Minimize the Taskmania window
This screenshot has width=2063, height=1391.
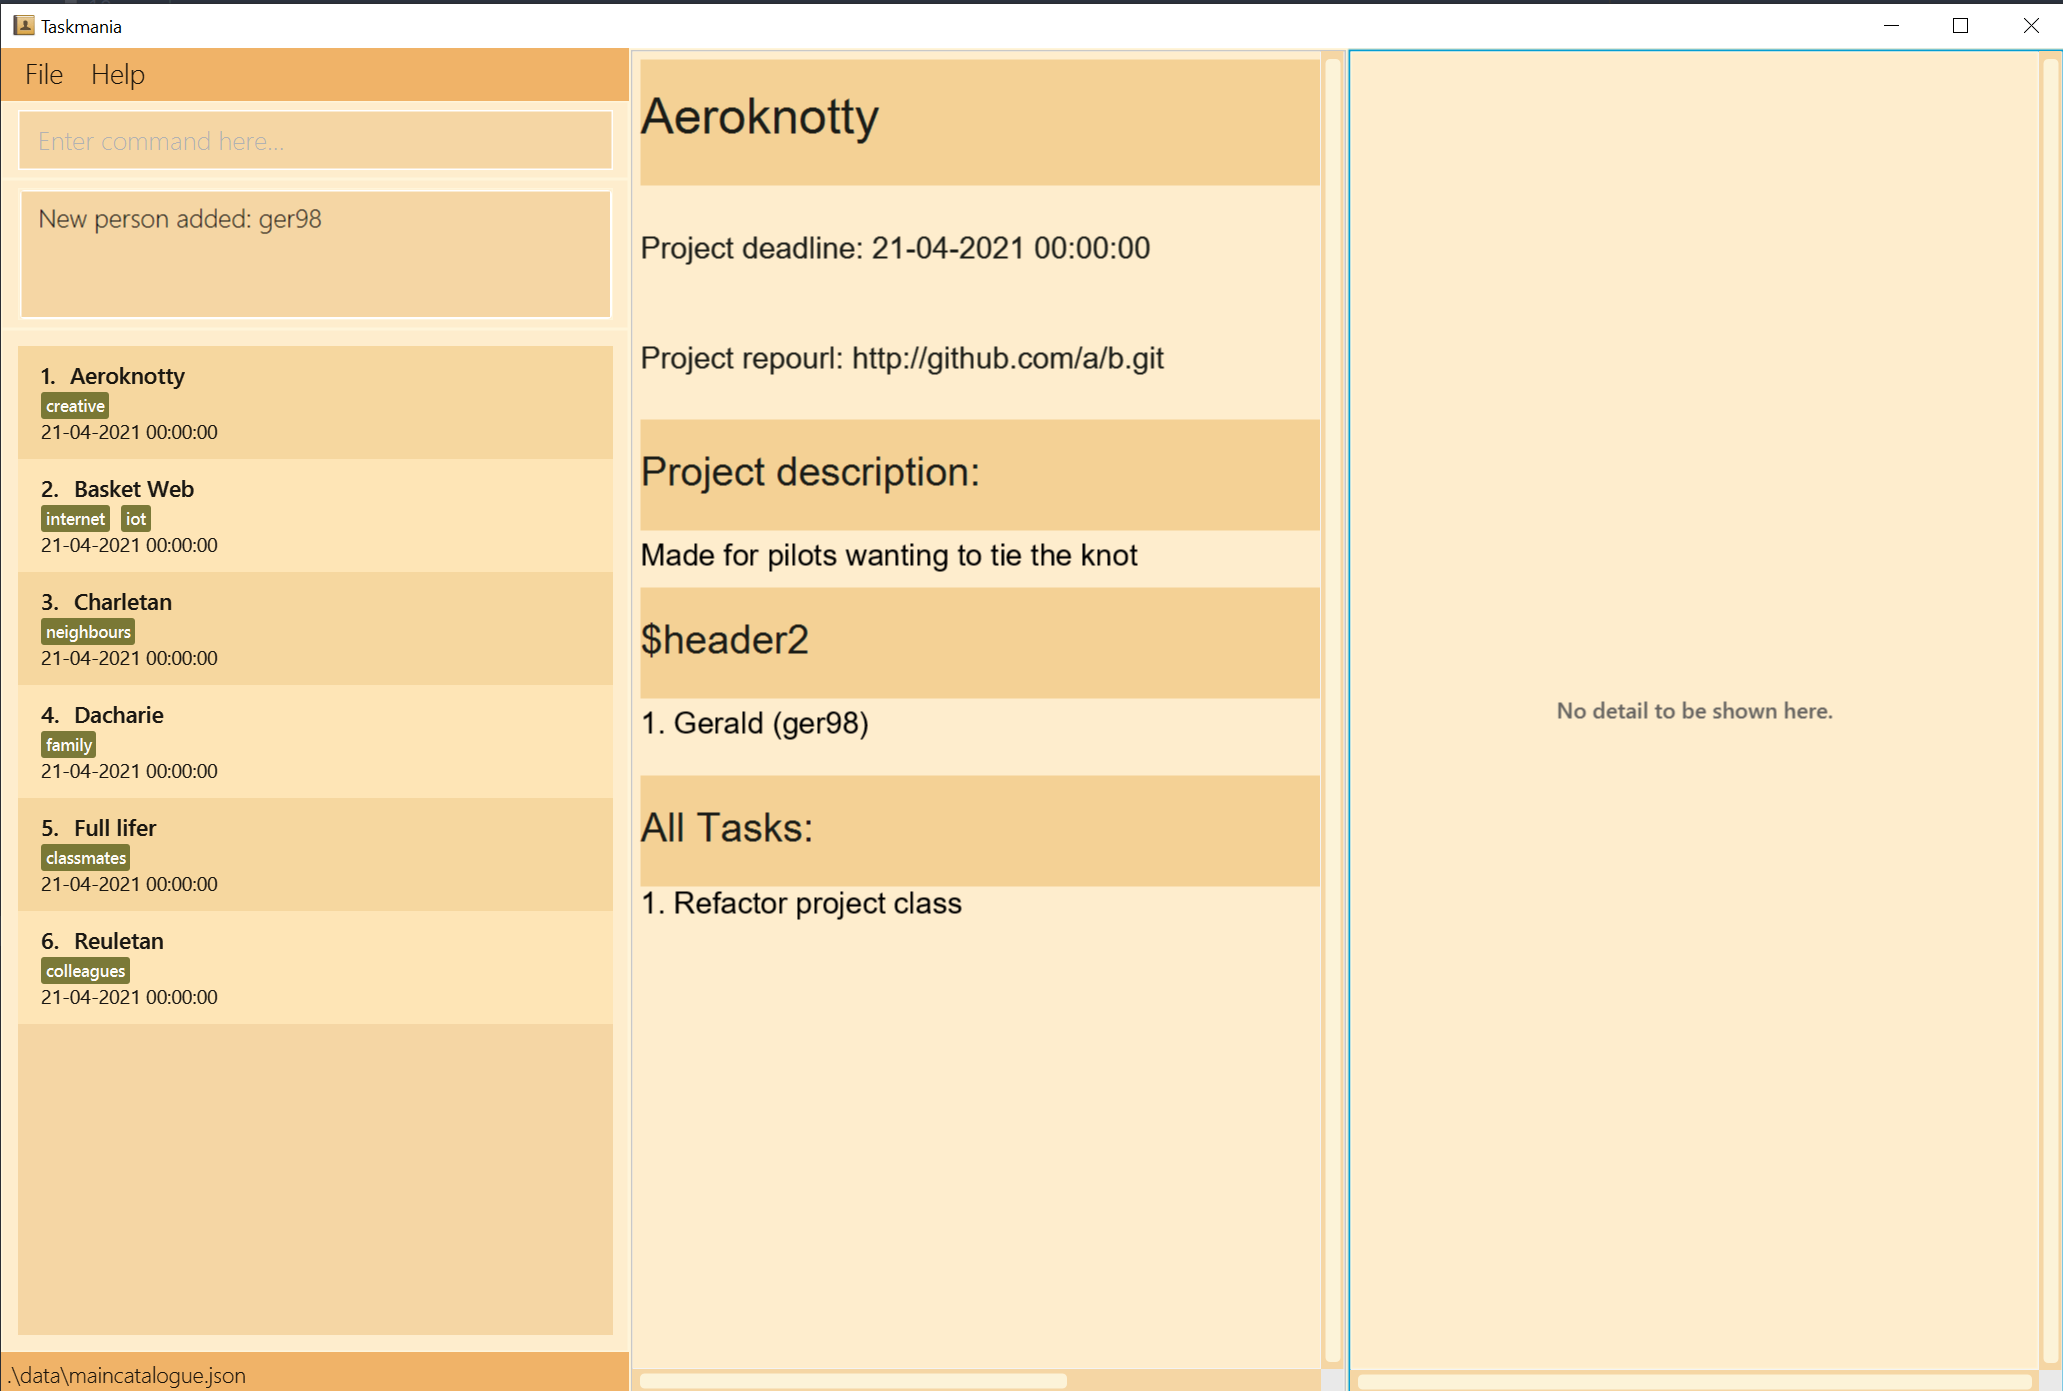pyautogui.click(x=1891, y=26)
